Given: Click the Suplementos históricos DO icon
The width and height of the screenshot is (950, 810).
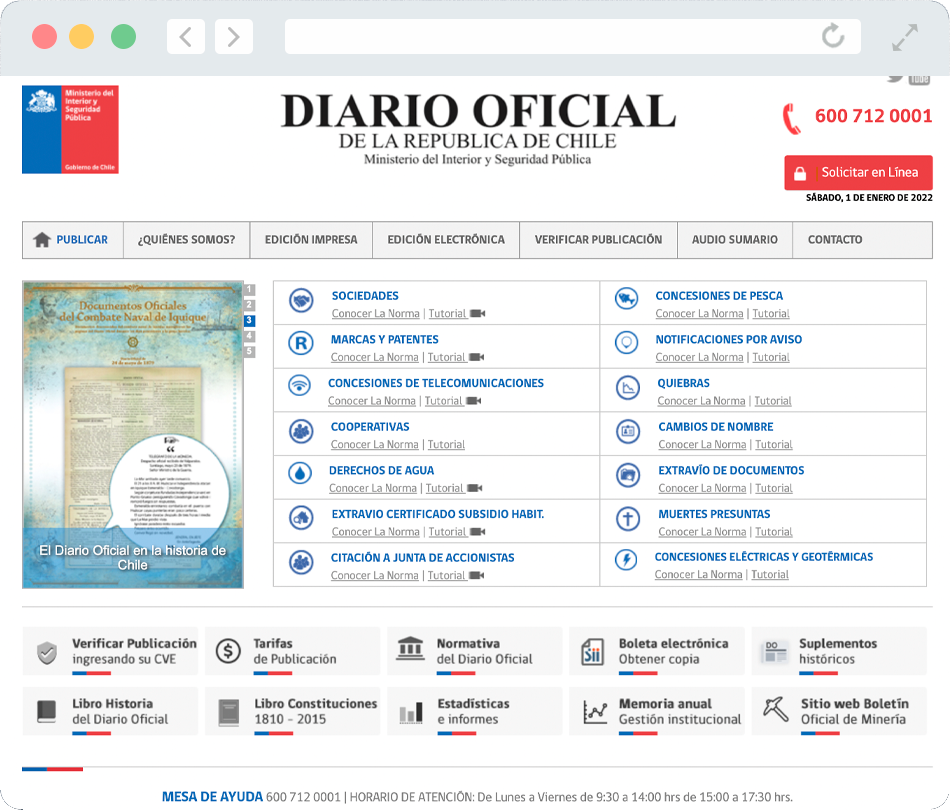Looking at the screenshot, I should coord(776,652).
